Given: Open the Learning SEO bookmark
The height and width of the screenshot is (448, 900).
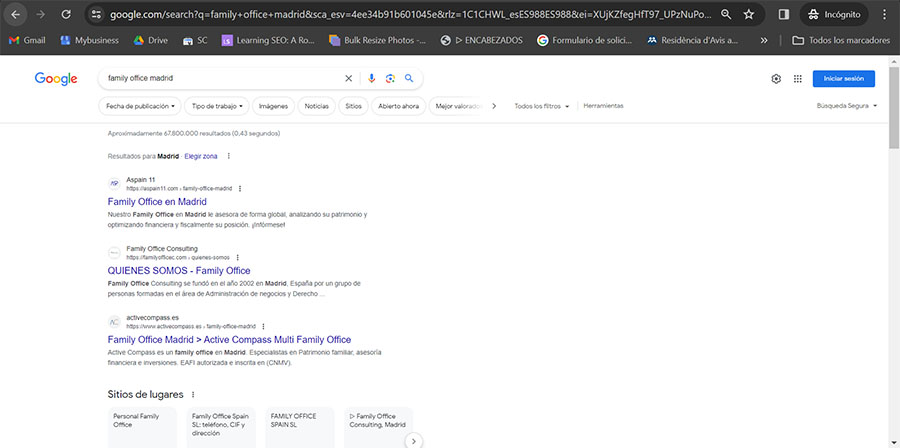Looking at the screenshot, I should point(270,41).
